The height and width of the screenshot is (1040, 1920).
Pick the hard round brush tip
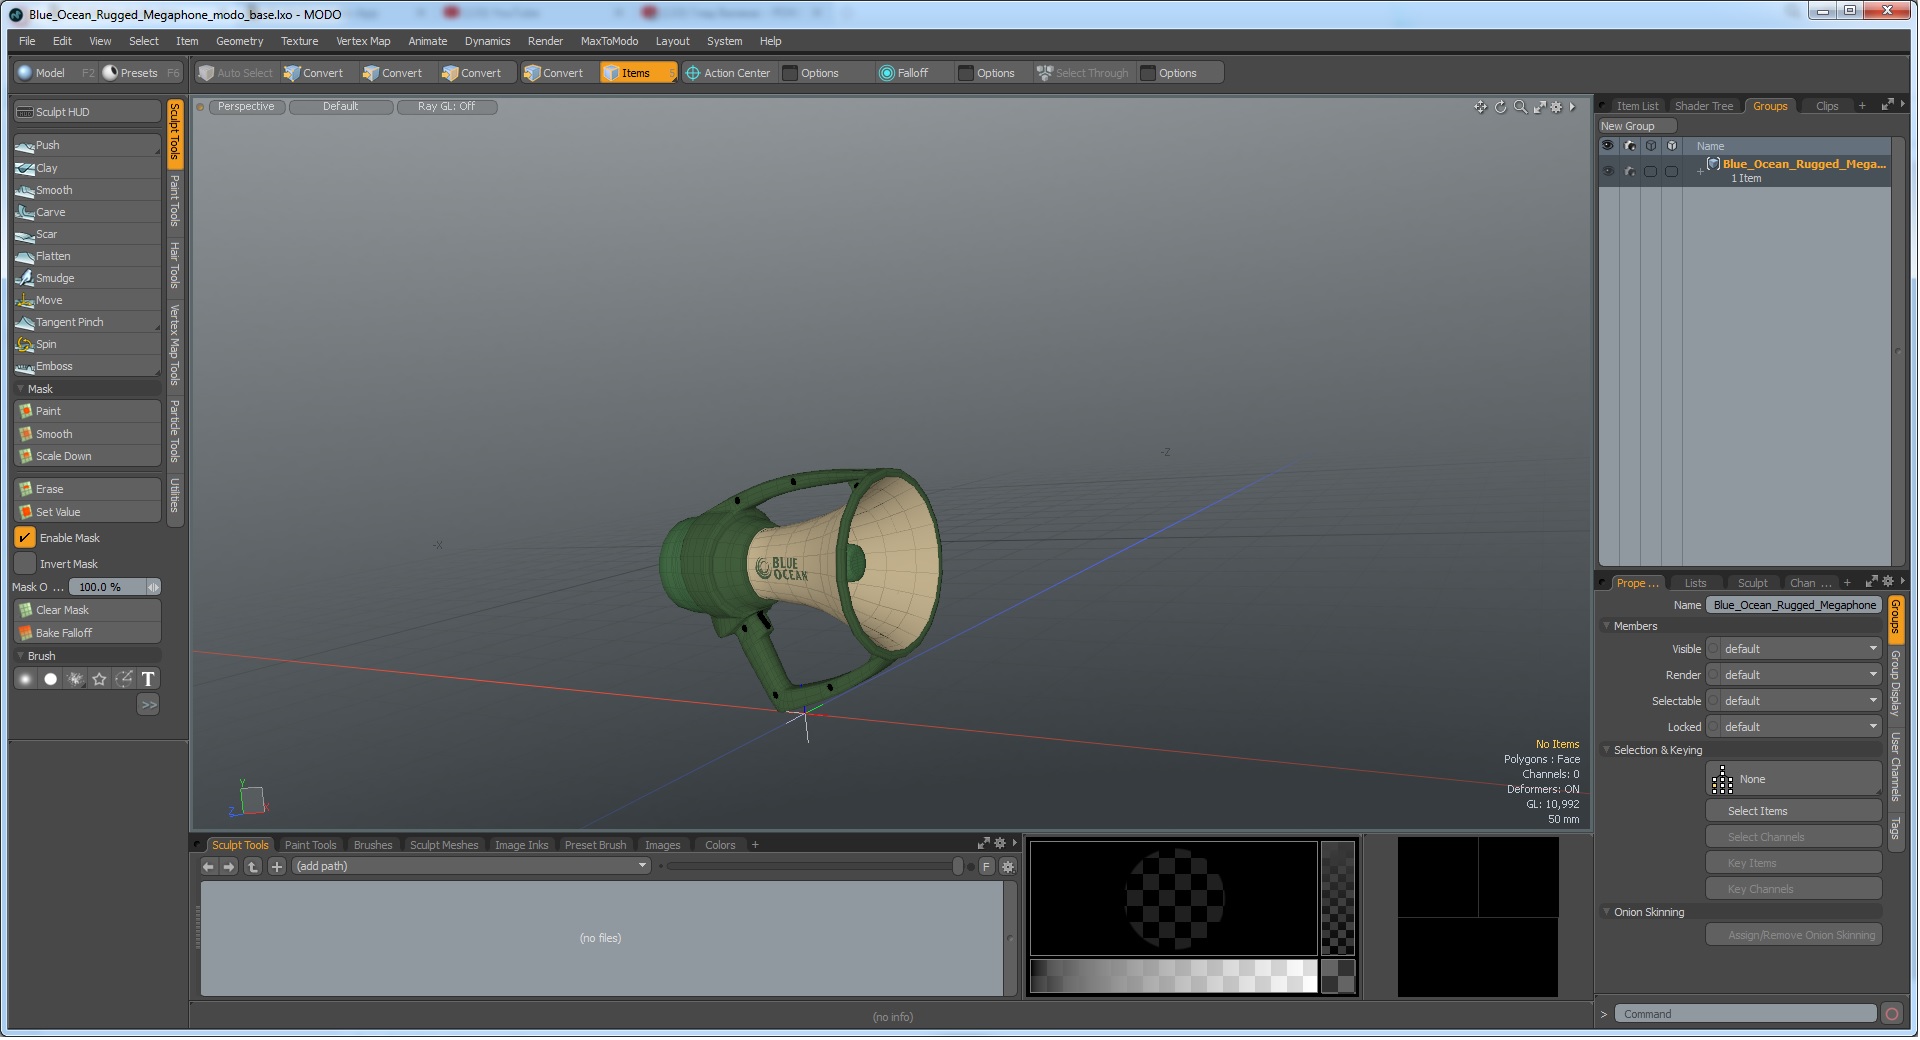click(x=50, y=679)
